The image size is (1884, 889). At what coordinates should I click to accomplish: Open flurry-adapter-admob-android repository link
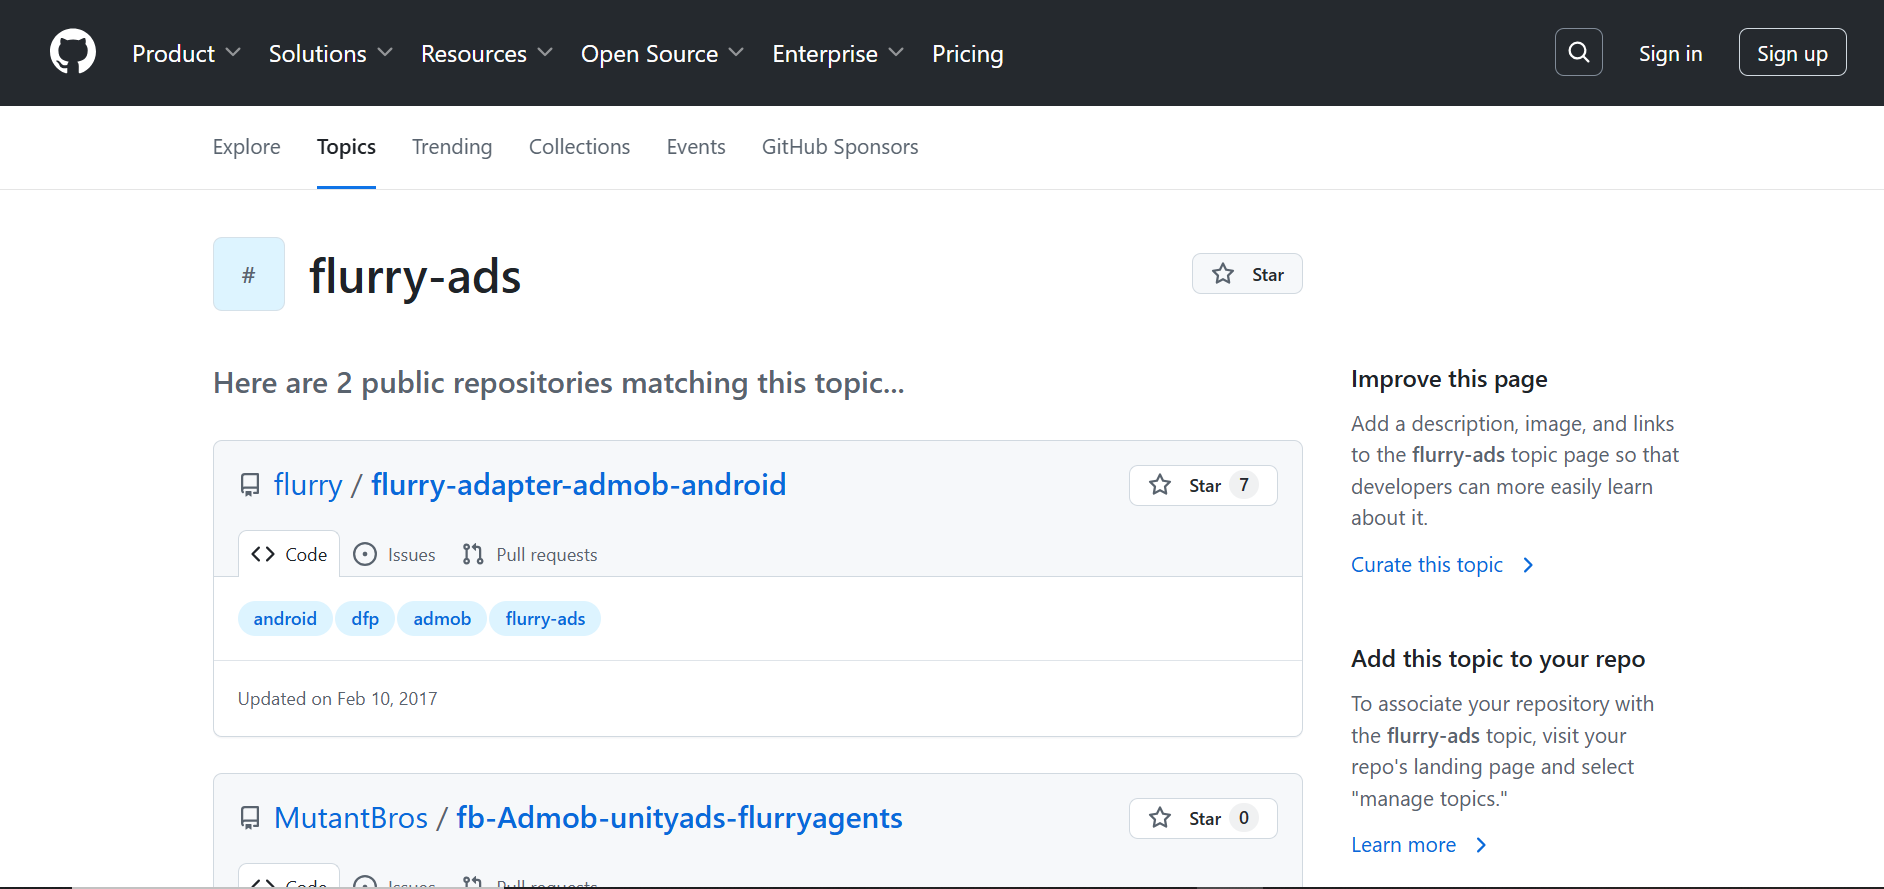coord(579,485)
